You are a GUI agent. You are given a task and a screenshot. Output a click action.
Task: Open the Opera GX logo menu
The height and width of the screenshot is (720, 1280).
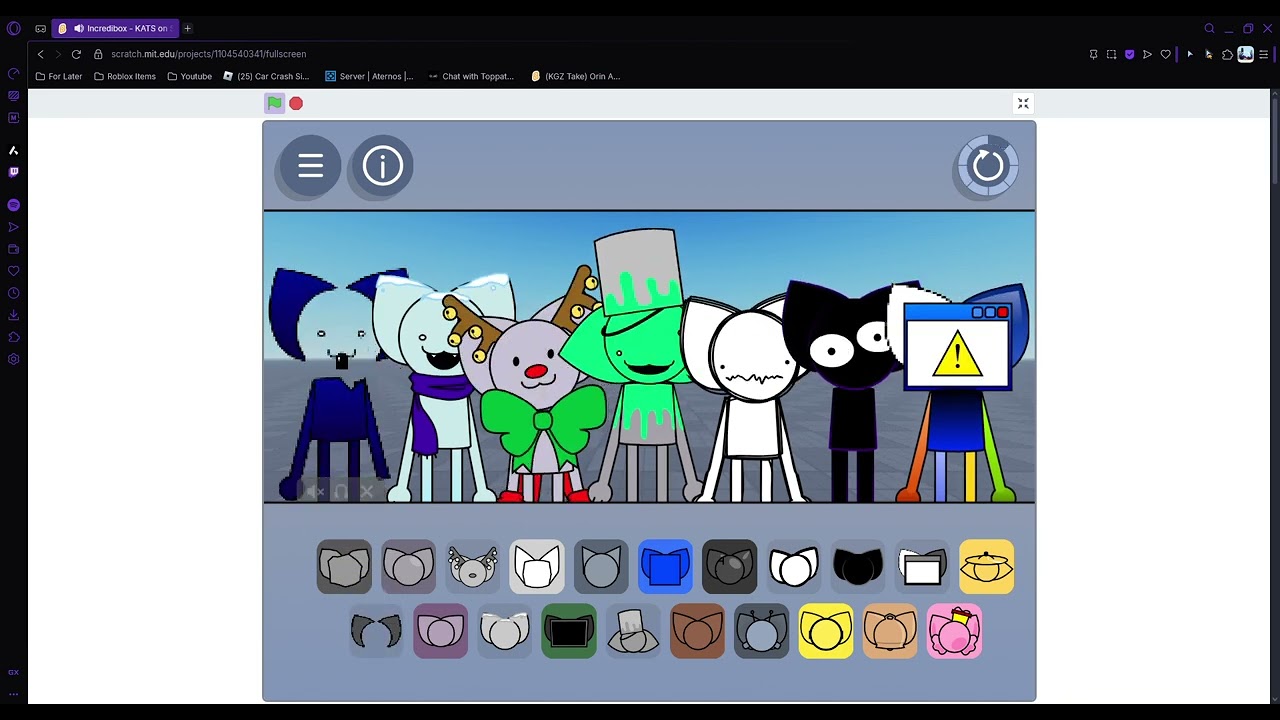14,28
